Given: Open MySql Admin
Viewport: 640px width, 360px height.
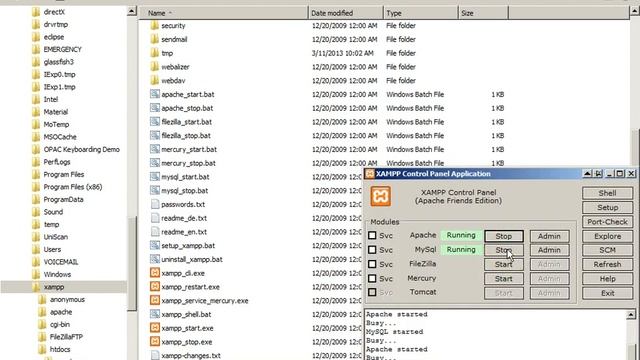Looking at the screenshot, I should (549, 250).
